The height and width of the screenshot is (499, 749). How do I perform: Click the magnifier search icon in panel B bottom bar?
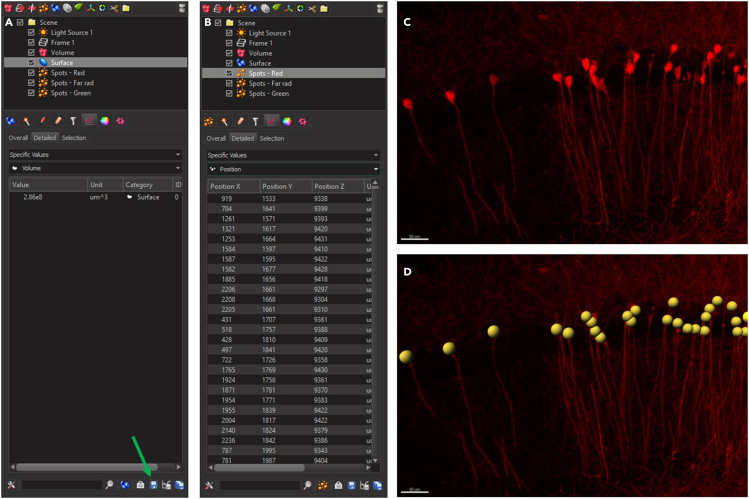click(x=308, y=485)
